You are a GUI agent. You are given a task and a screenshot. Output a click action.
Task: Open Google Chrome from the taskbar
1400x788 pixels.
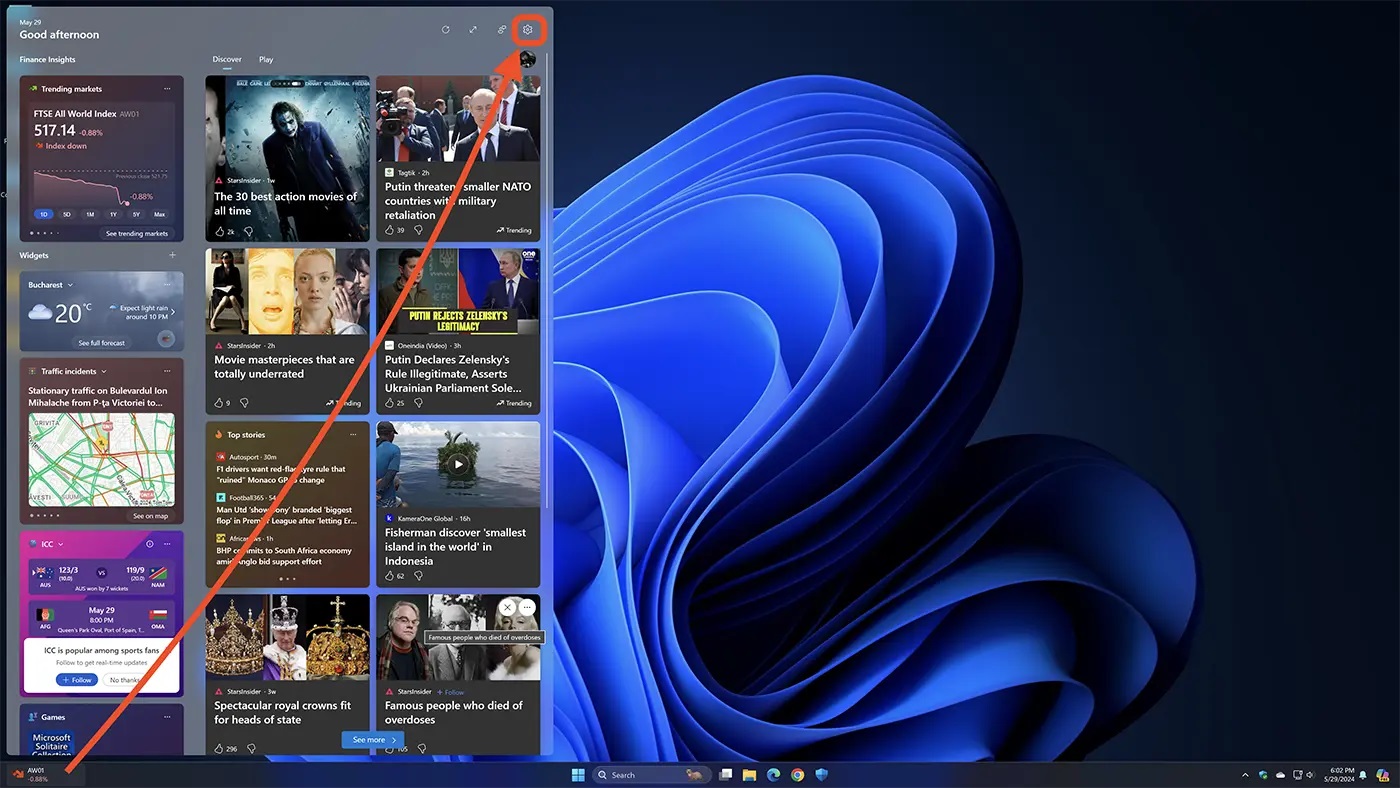797,775
